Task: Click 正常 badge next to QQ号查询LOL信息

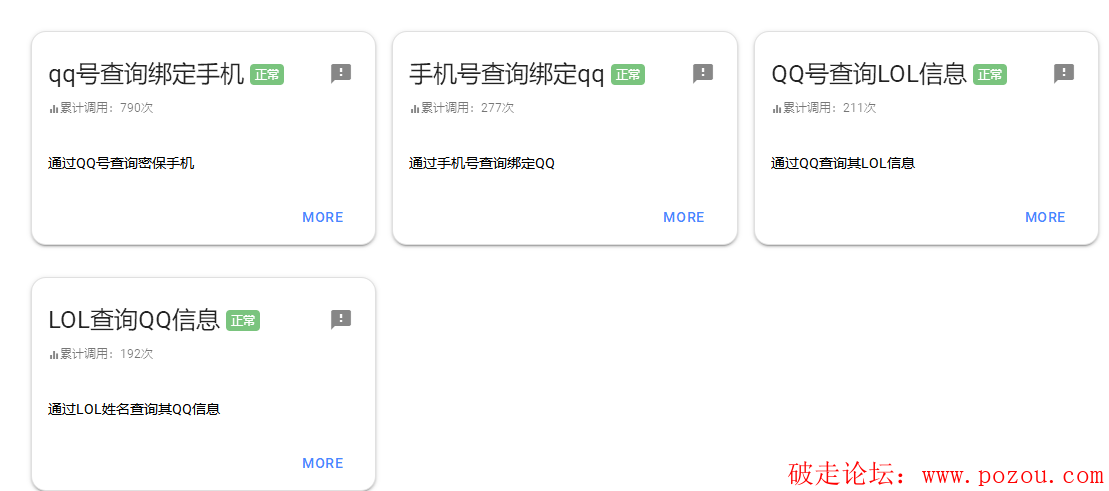Action: 990,74
